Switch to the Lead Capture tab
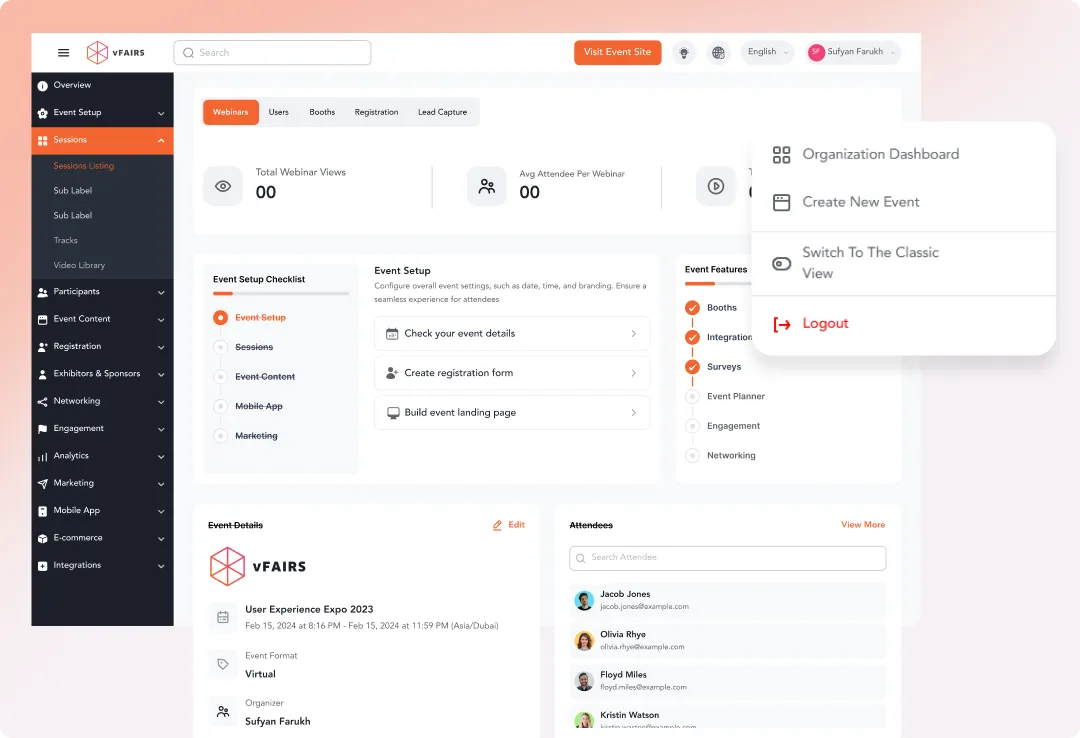Viewport: 1080px width, 738px height. click(442, 112)
